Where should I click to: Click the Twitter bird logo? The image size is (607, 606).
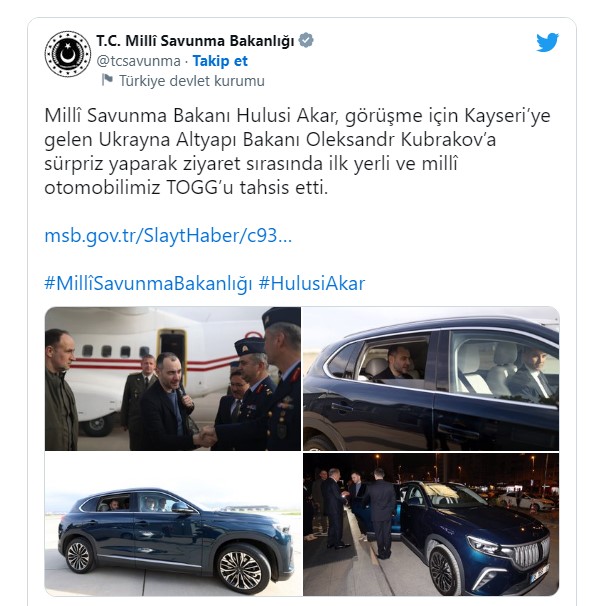point(547,42)
